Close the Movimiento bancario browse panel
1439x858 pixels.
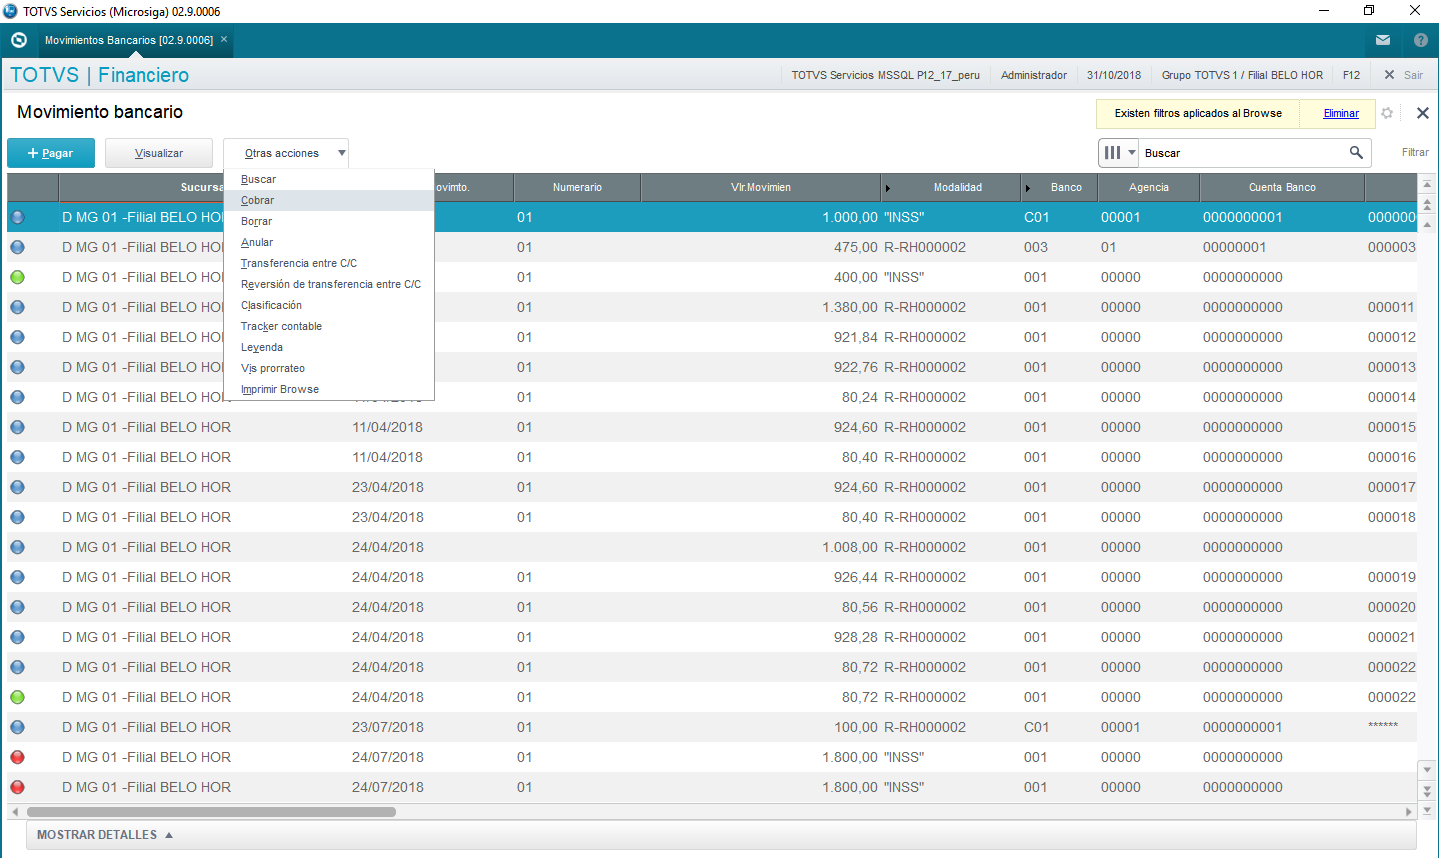pos(1423,113)
